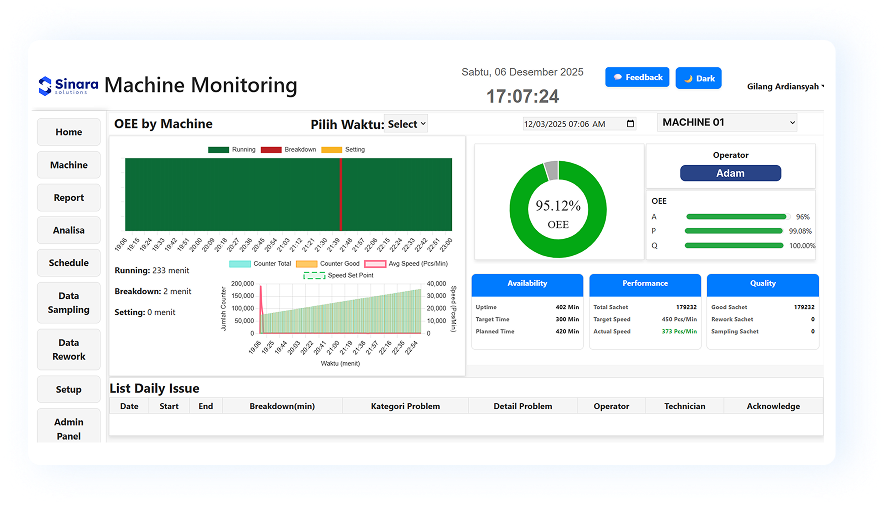The height and width of the screenshot is (505, 888).
Task: Click the red breakdown bar in timeline
Action: pyautogui.click(x=340, y=194)
